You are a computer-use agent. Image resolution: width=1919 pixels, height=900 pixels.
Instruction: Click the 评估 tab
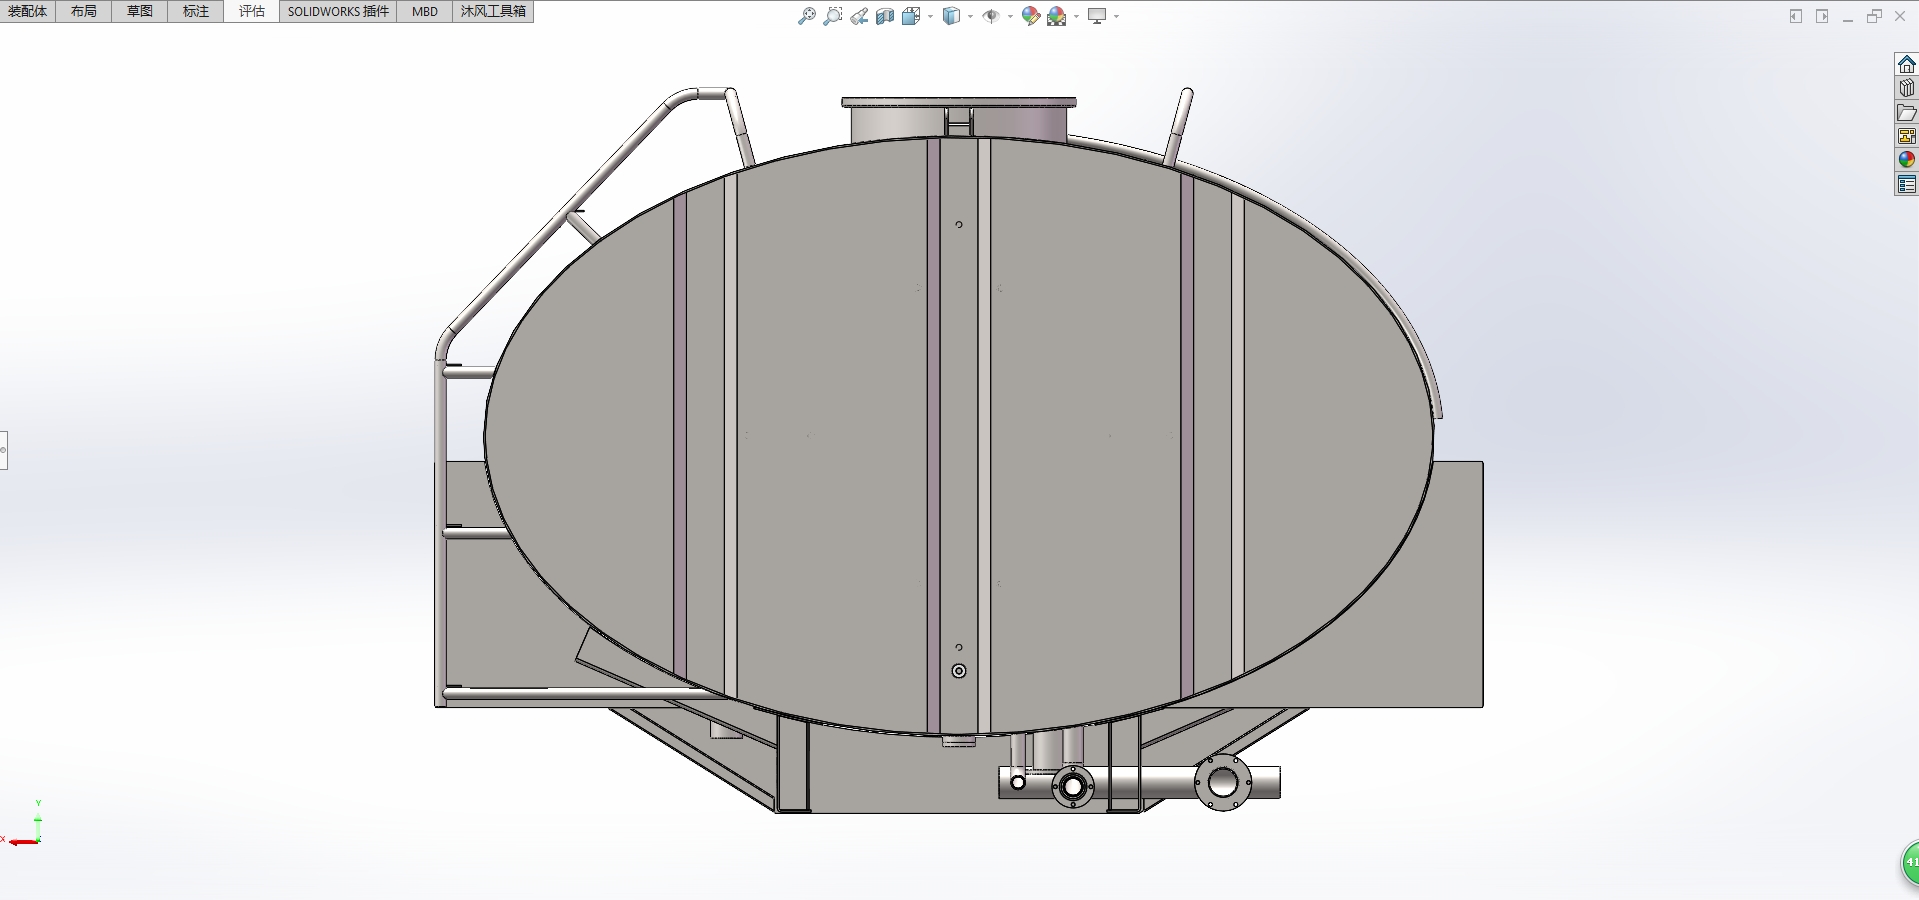point(252,11)
